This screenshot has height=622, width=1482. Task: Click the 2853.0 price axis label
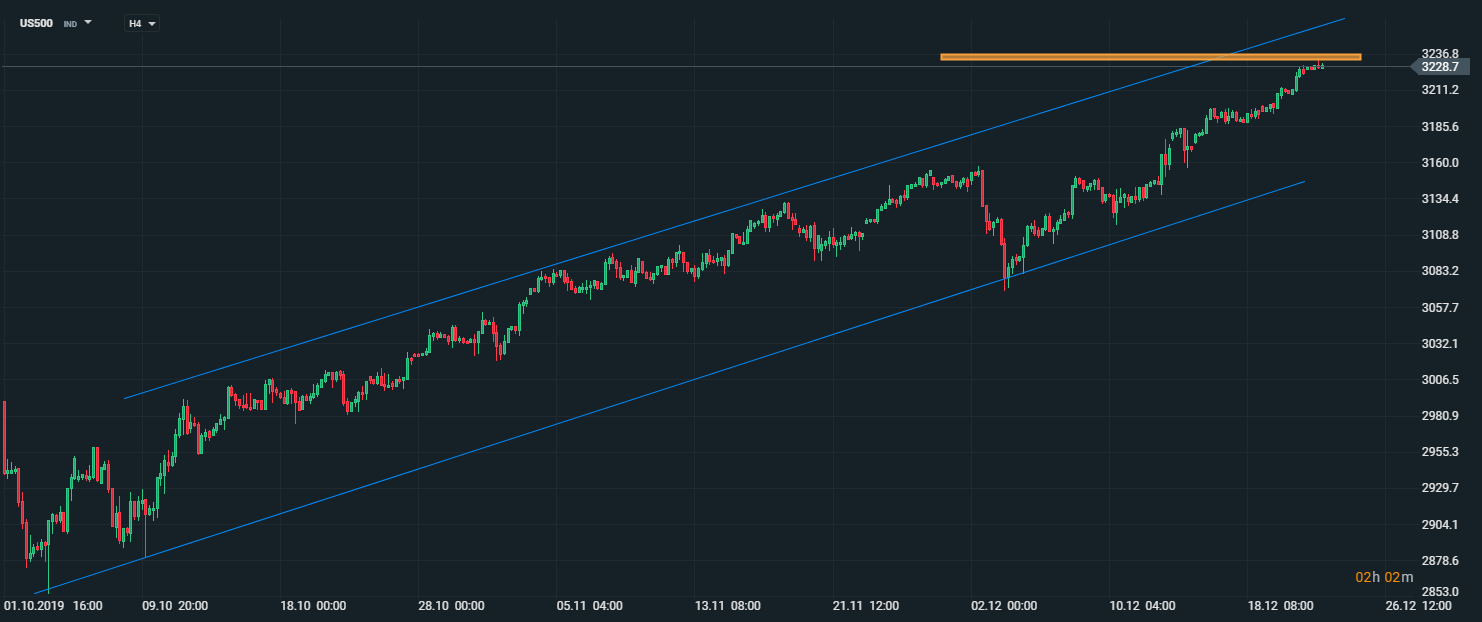(1439, 590)
